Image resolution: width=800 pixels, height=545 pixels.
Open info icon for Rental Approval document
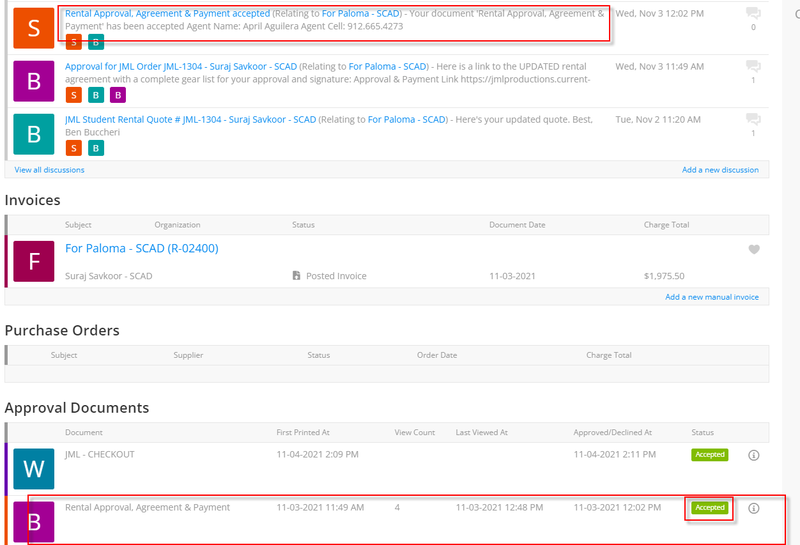coord(754,508)
